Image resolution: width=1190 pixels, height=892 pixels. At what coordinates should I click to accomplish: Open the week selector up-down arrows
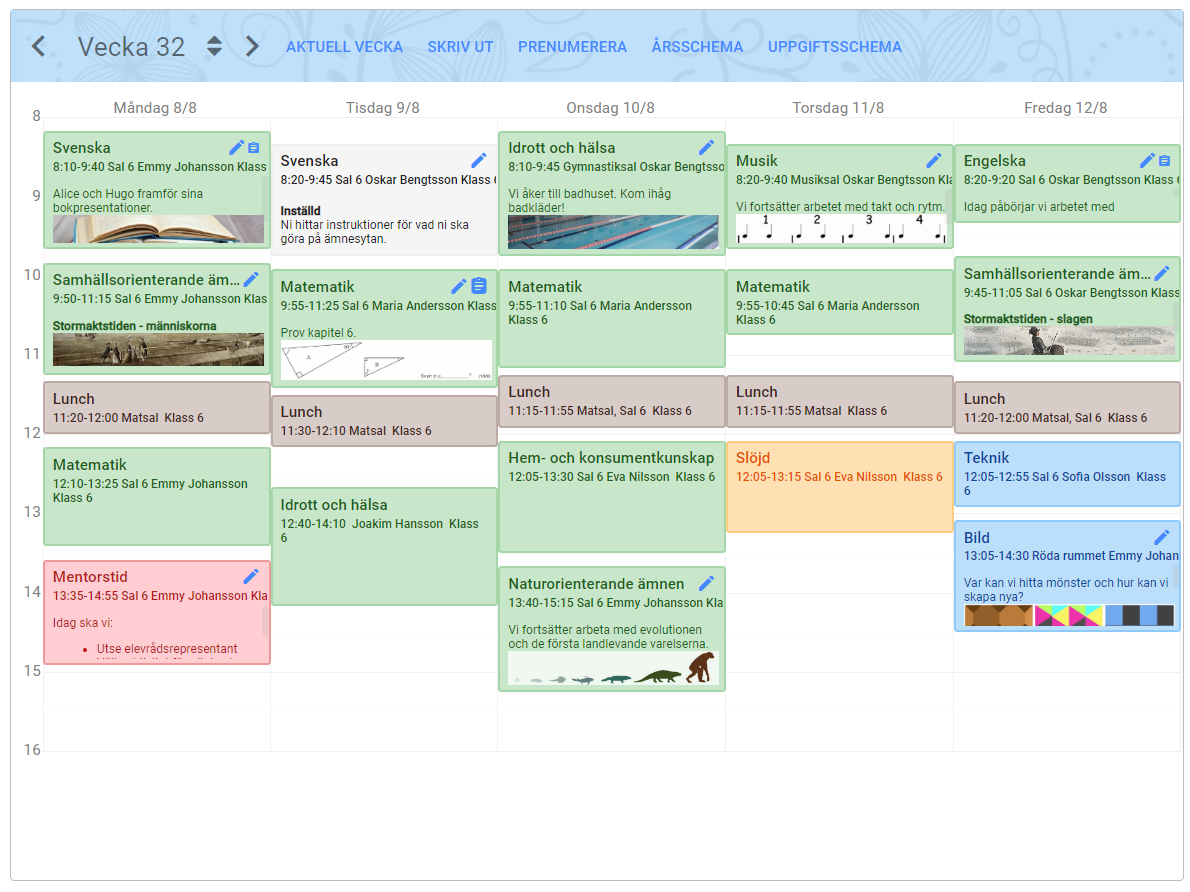(214, 46)
